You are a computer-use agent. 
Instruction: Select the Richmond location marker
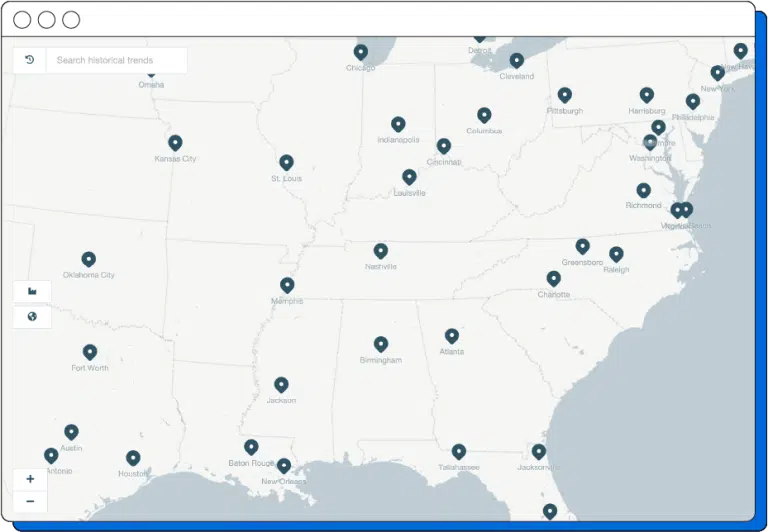(644, 190)
